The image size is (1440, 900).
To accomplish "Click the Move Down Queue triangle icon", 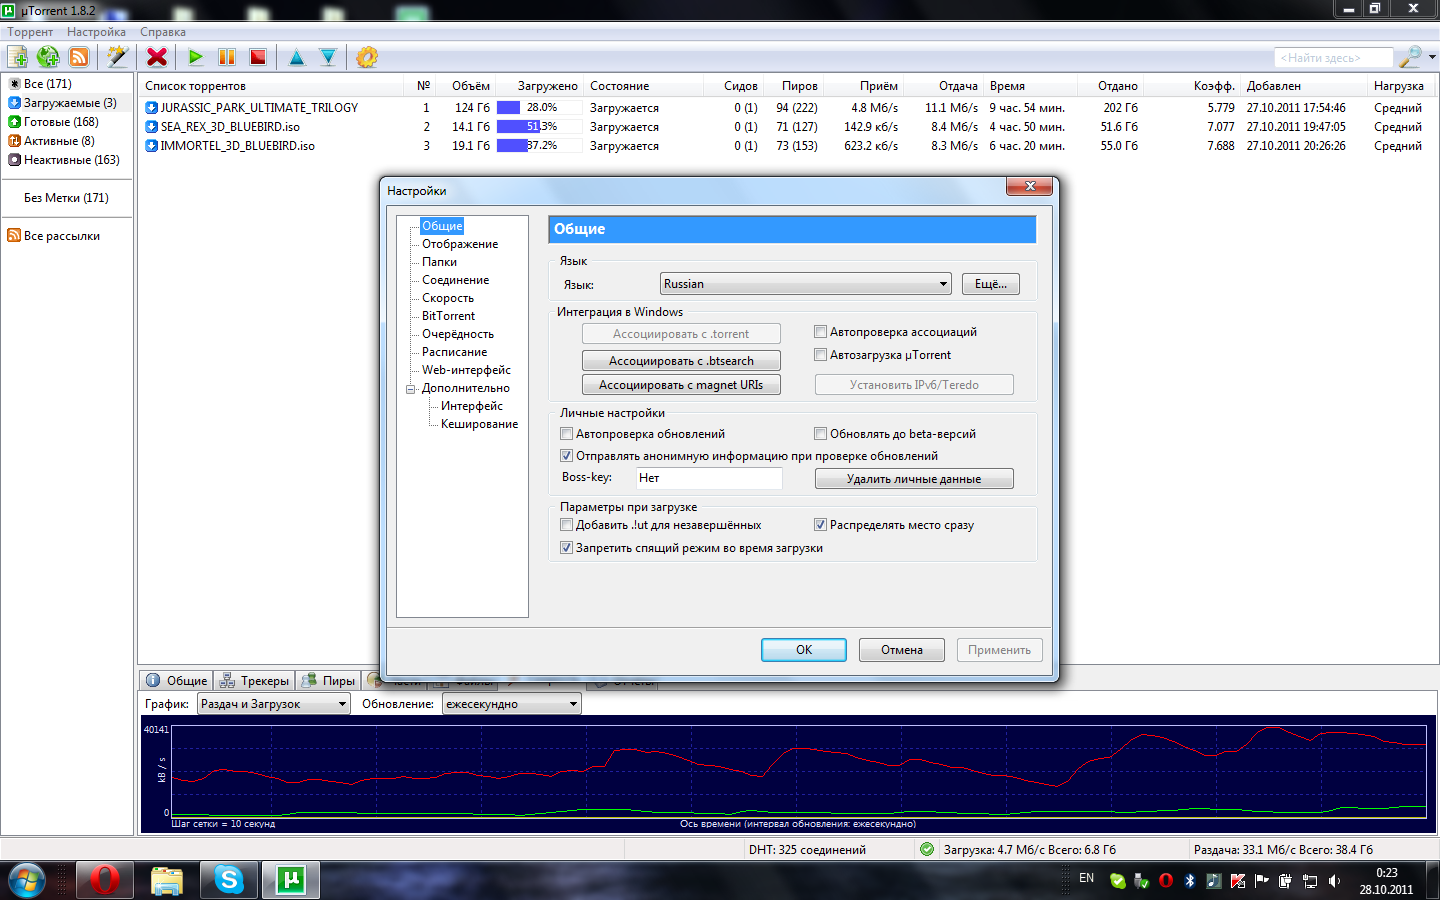I will [x=328, y=57].
